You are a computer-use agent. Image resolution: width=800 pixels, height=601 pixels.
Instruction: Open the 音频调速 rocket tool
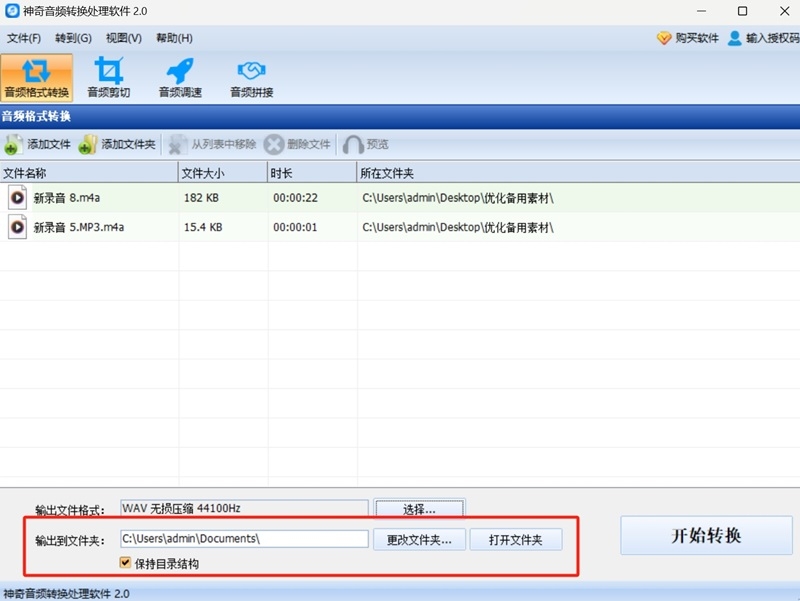[180, 78]
